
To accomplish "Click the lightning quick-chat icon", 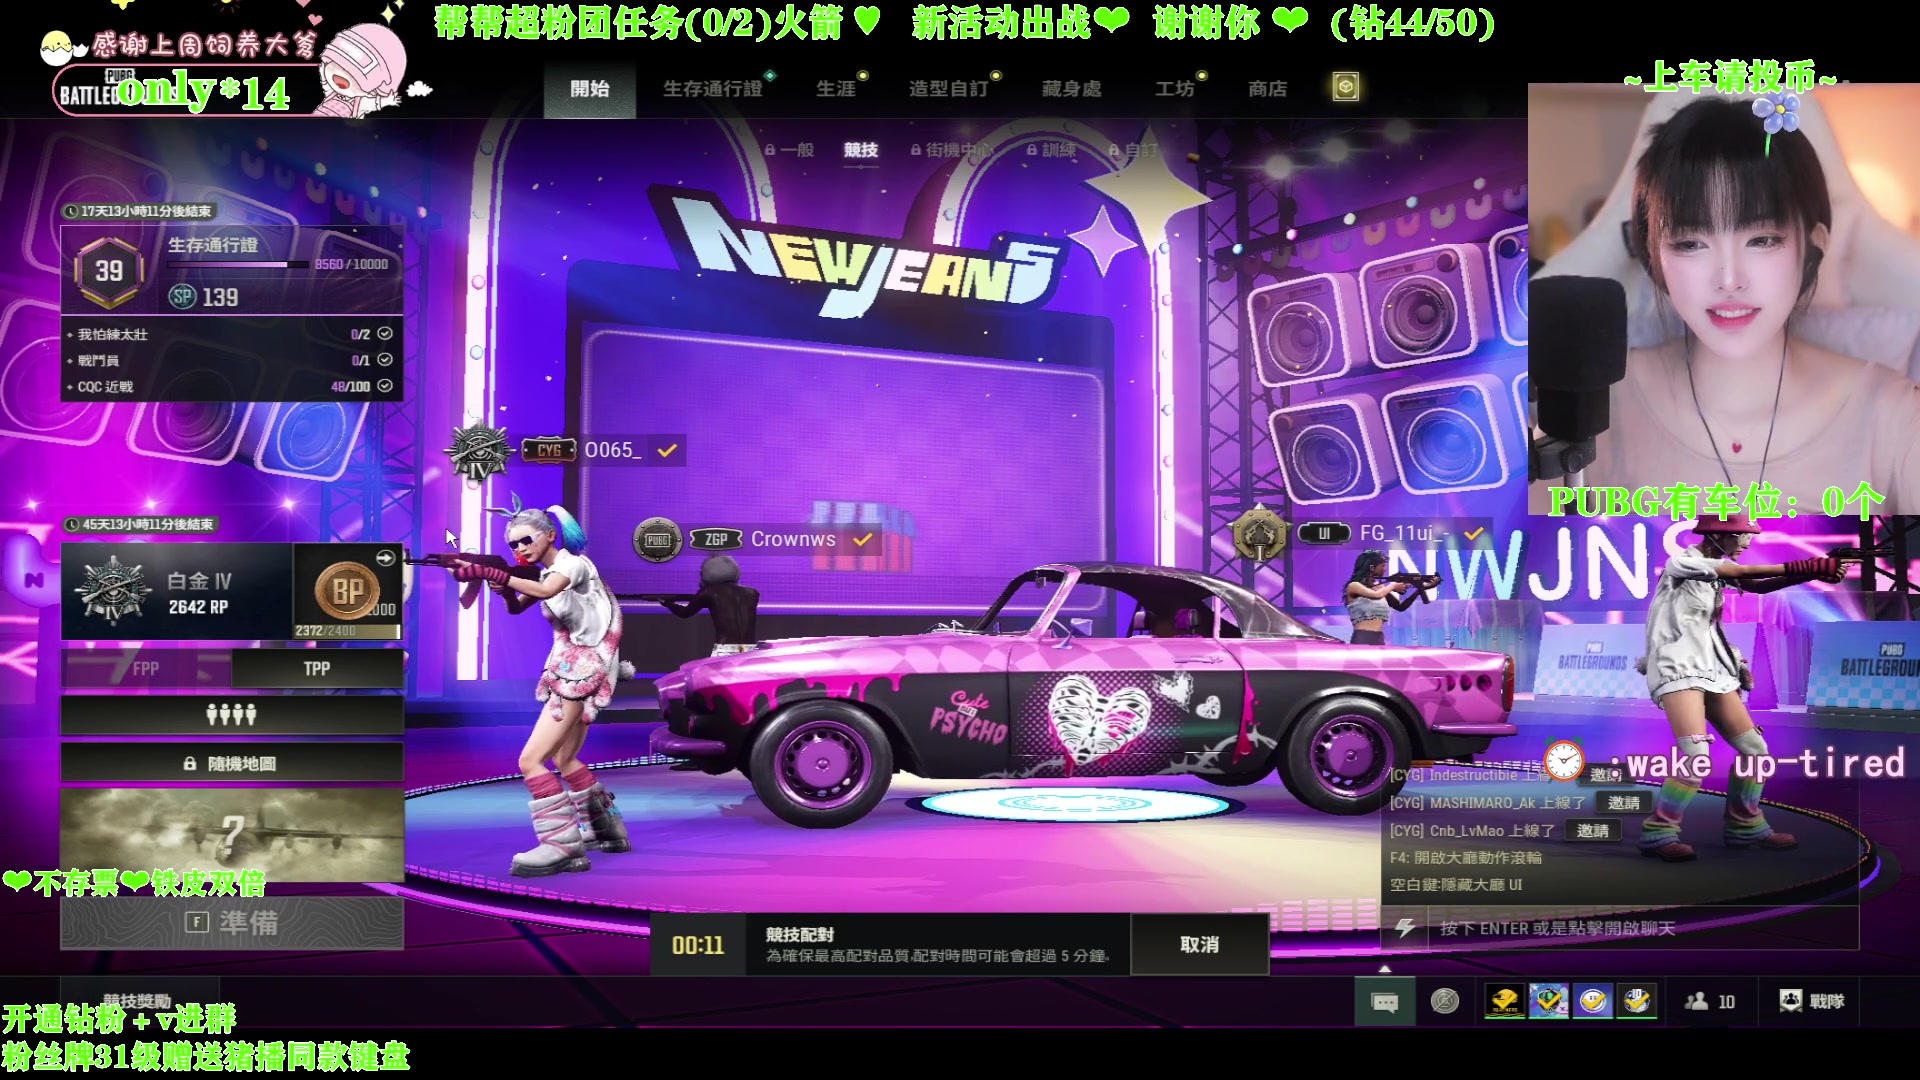I will tap(1405, 928).
